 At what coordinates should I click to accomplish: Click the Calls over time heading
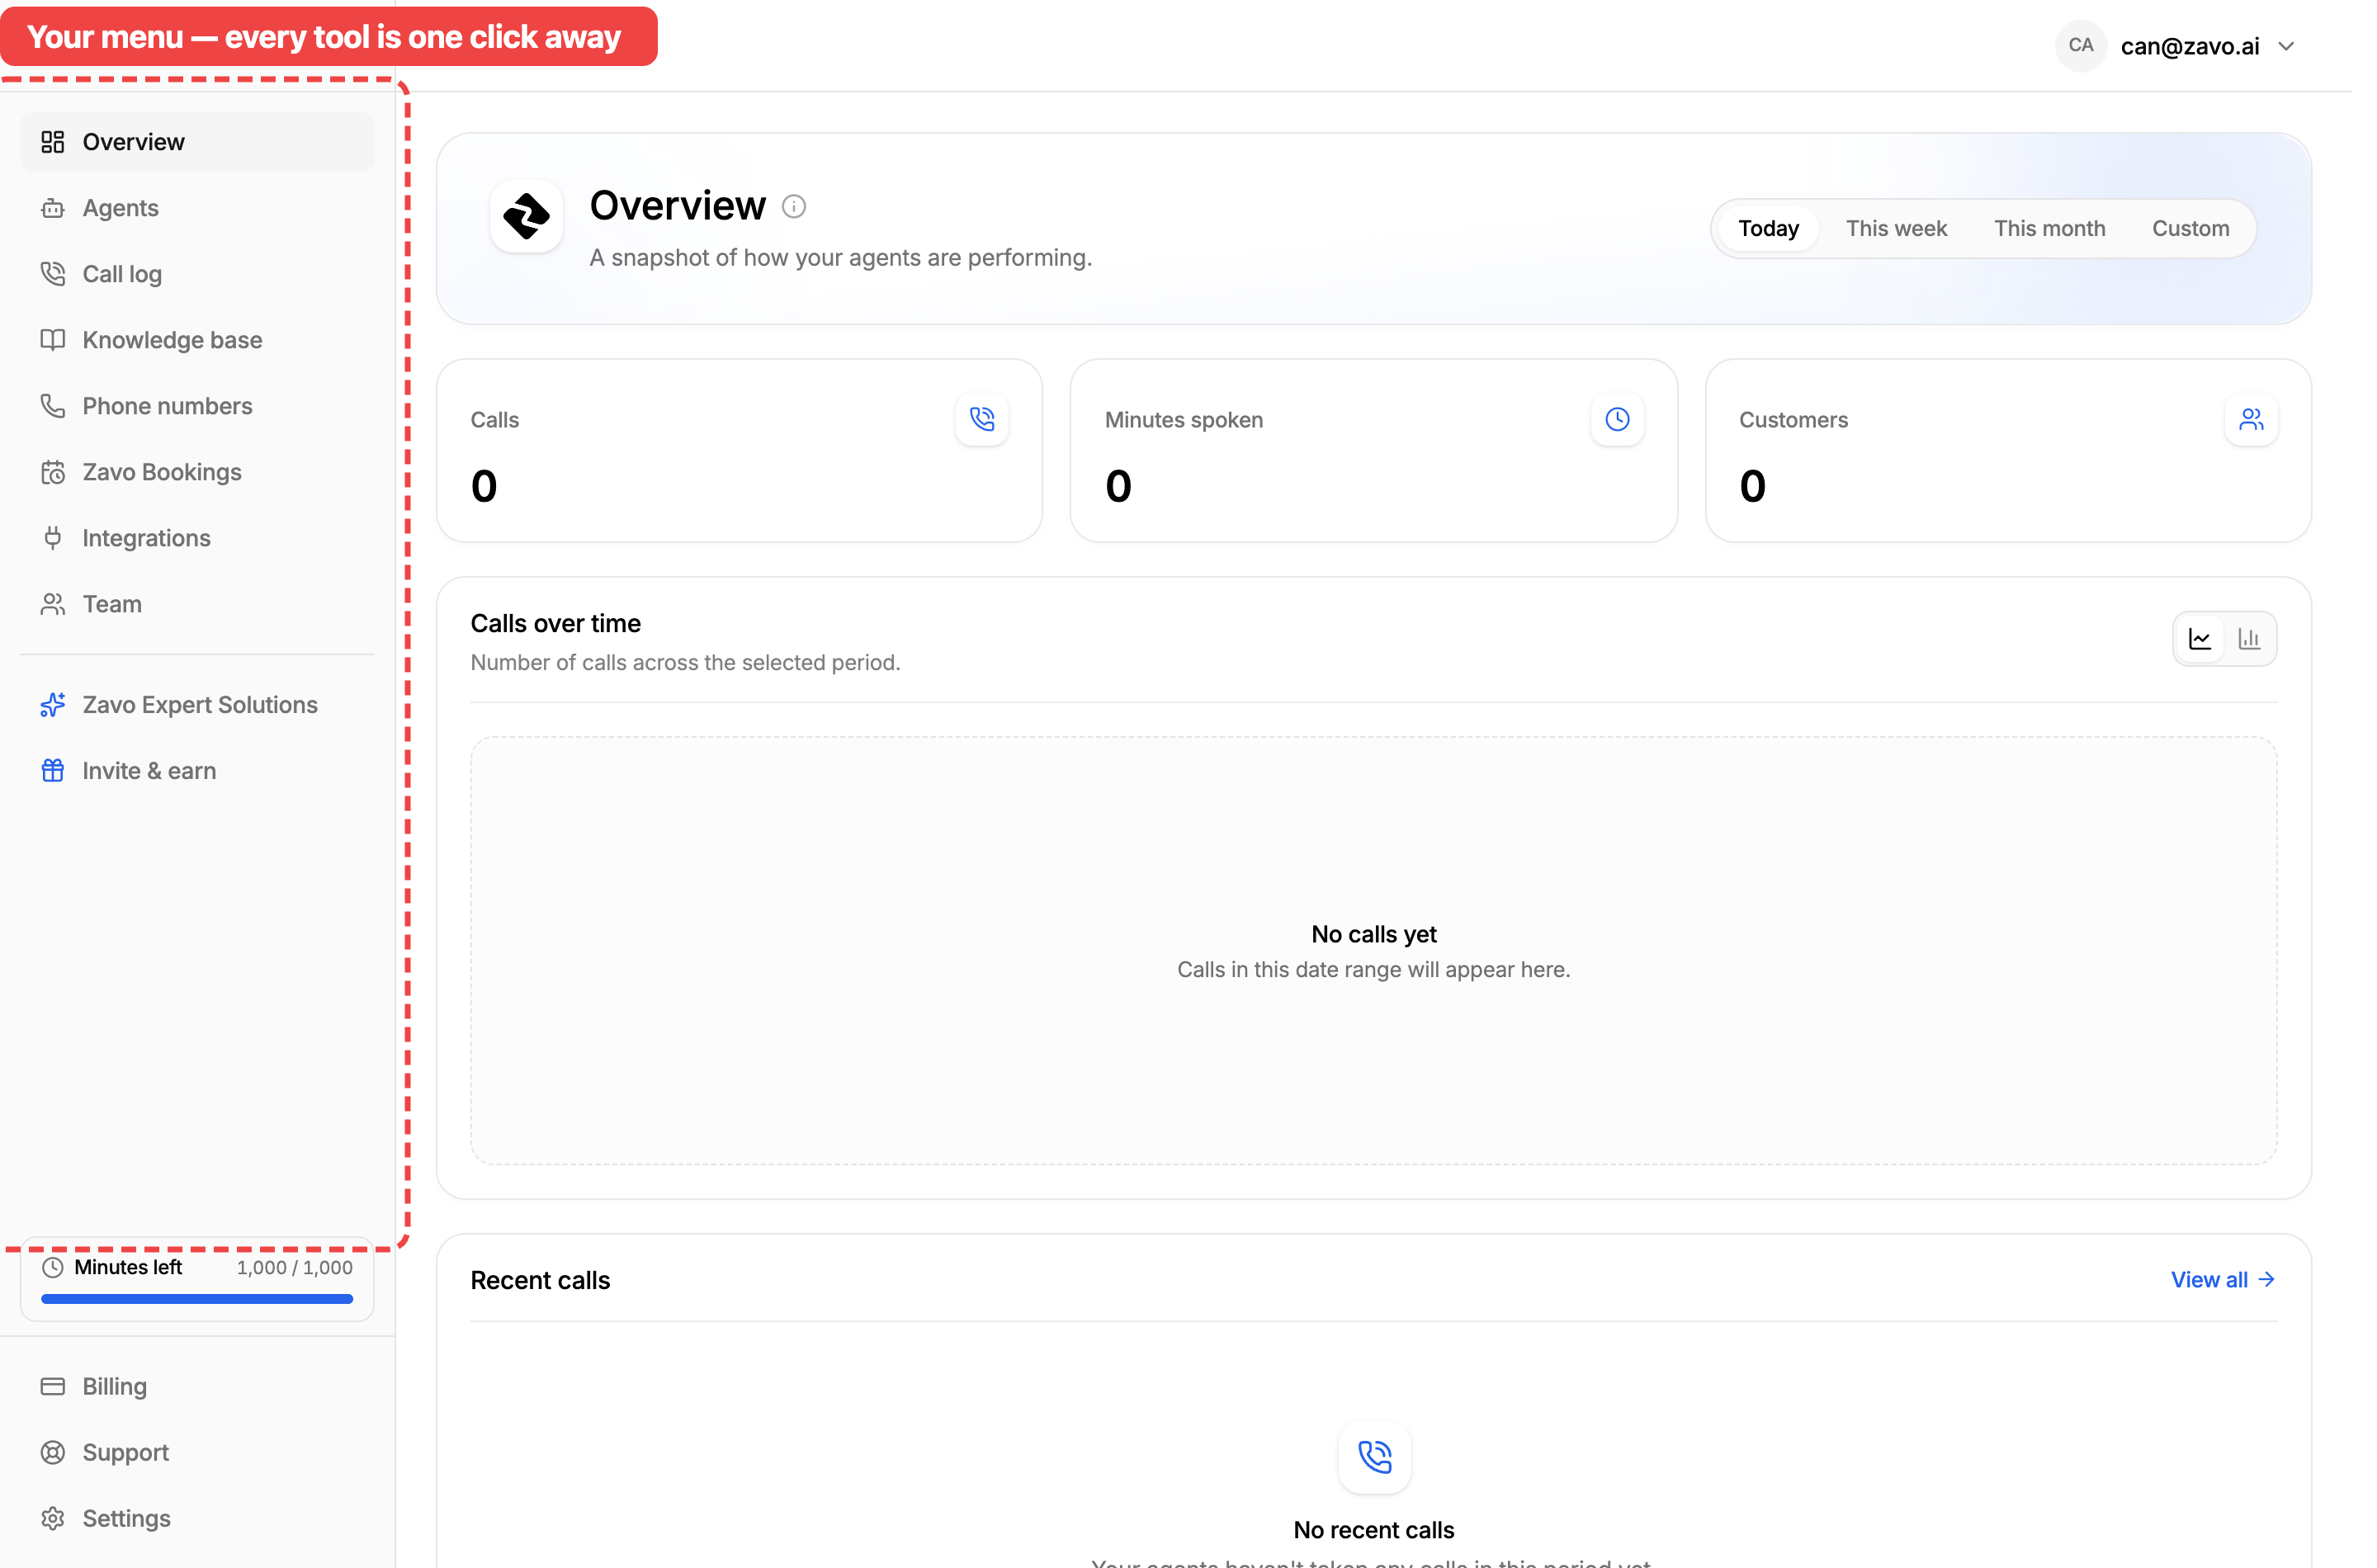click(x=556, y=624)
